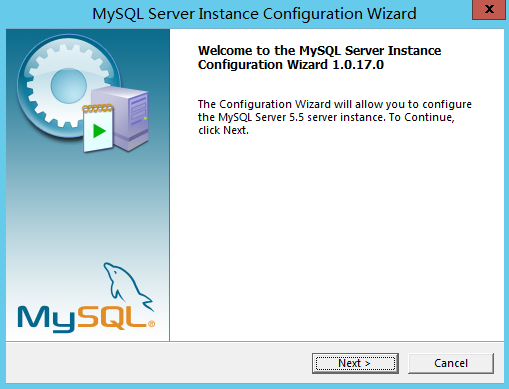Click the Next > button
This screenshot has height=389, width=509.
[x=355, y=363]
